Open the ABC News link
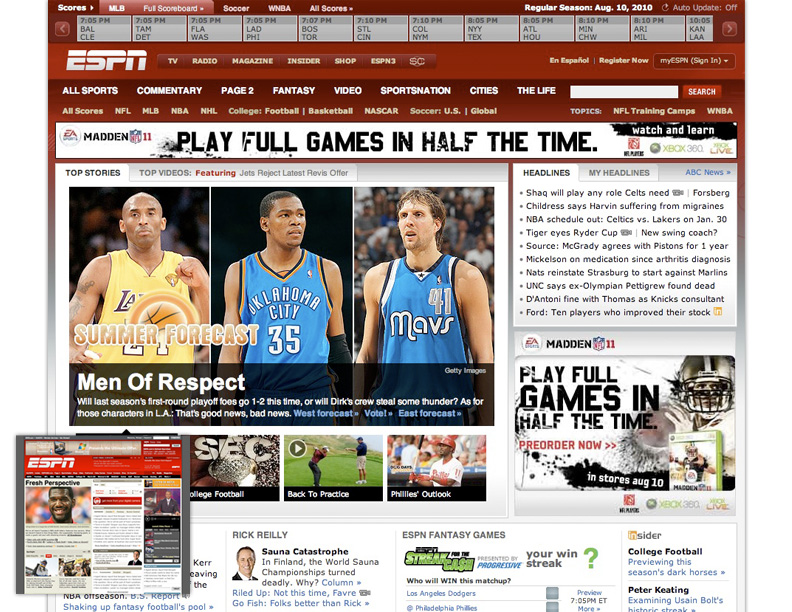This screenshot has height=612, width=792. (x=708, y=172)
